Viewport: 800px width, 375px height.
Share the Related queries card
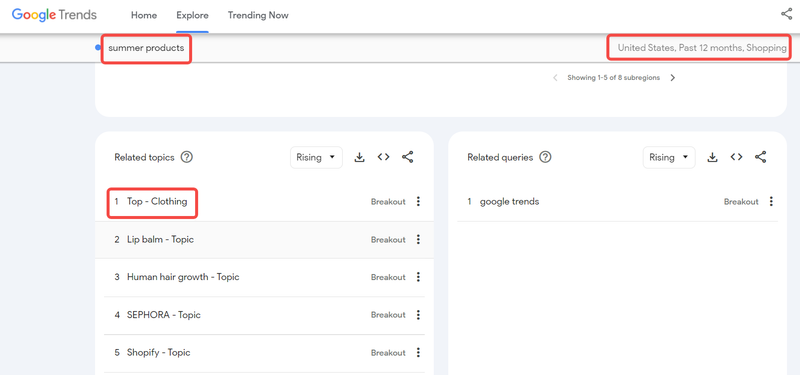[761, 157]
